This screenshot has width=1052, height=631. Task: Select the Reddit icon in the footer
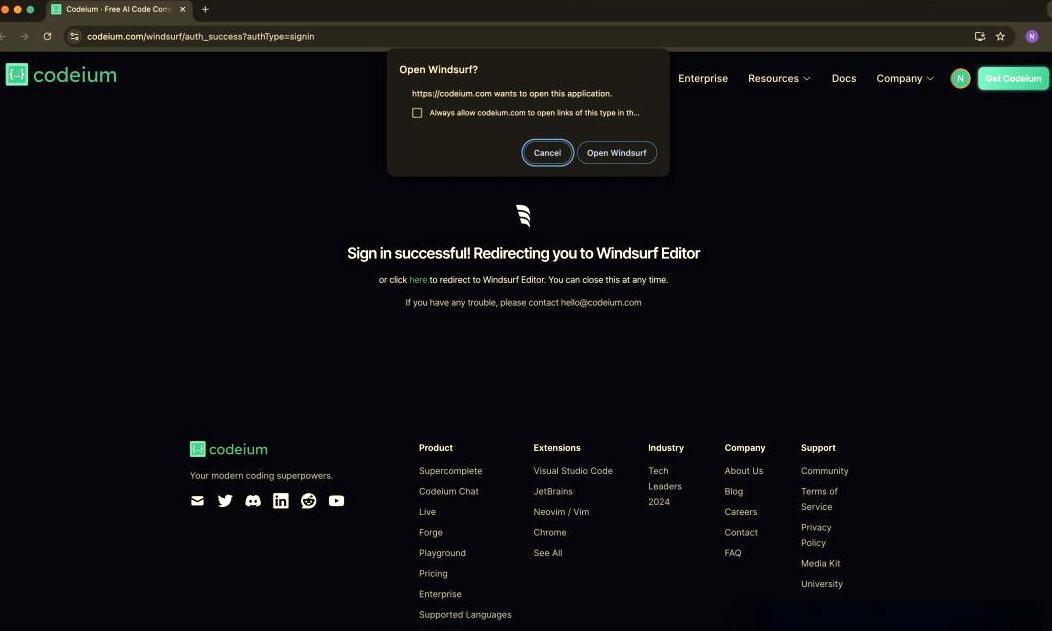309,501
